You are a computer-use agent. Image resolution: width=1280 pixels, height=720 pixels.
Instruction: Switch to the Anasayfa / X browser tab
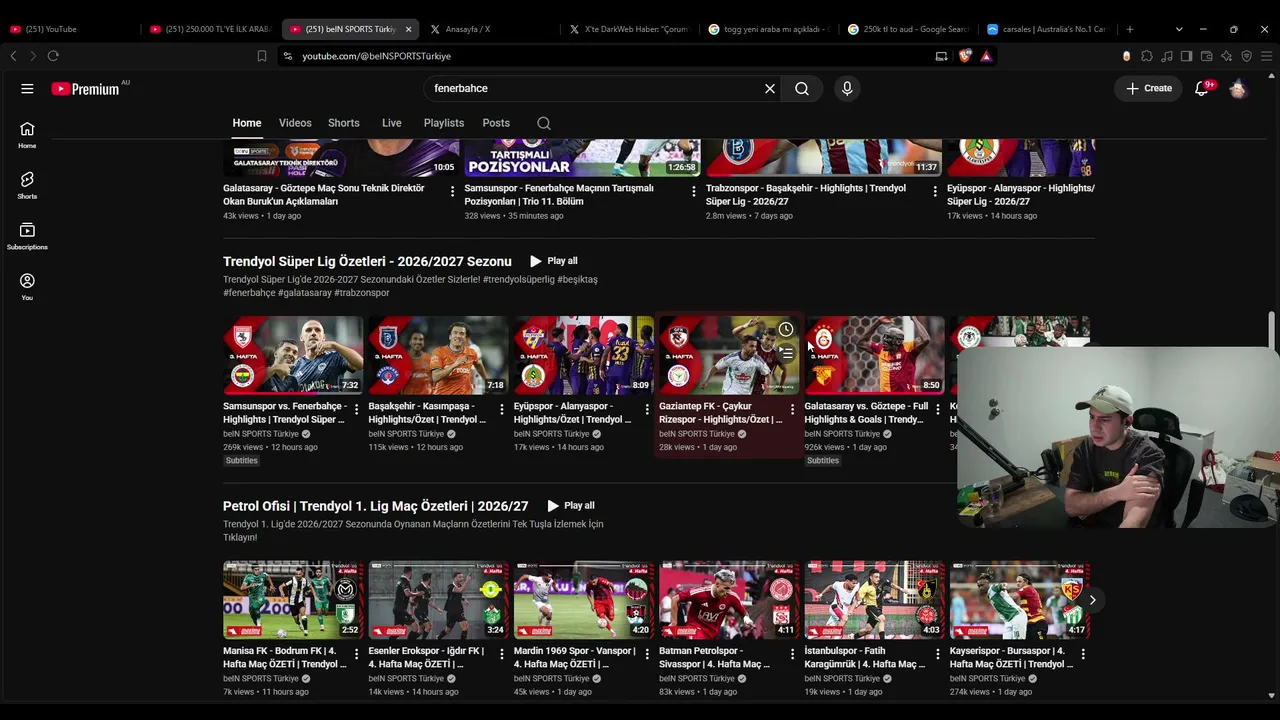[490, 29]
